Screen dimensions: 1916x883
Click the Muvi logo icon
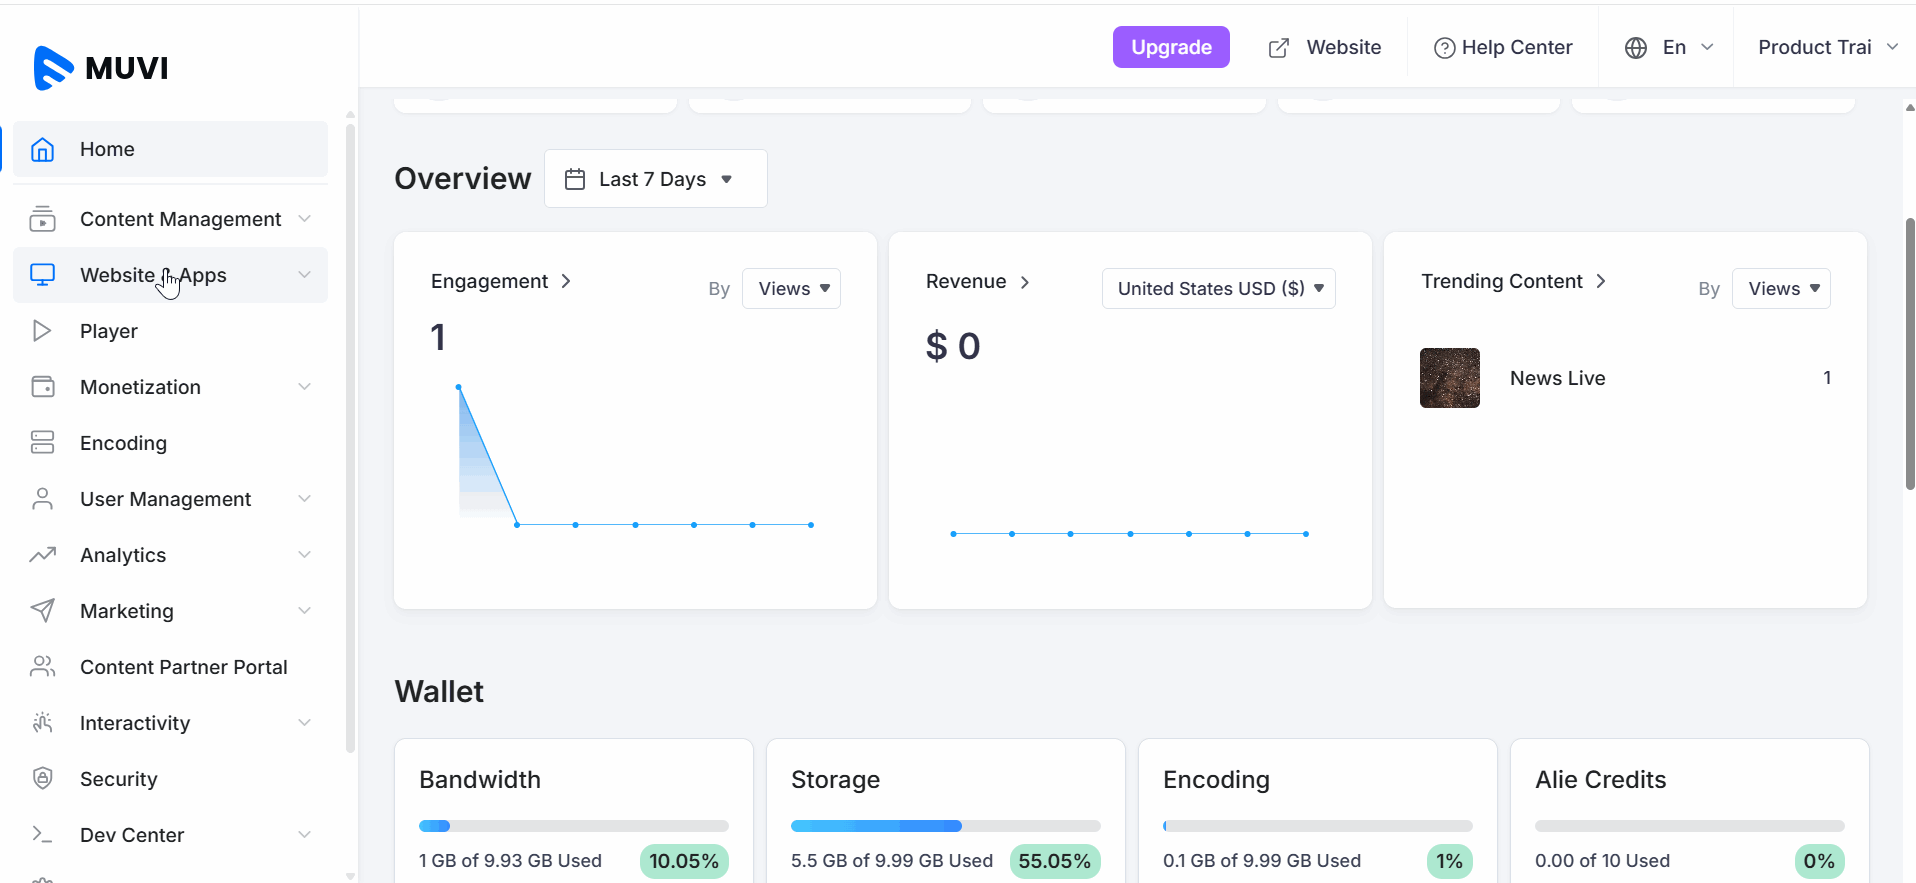53,68
